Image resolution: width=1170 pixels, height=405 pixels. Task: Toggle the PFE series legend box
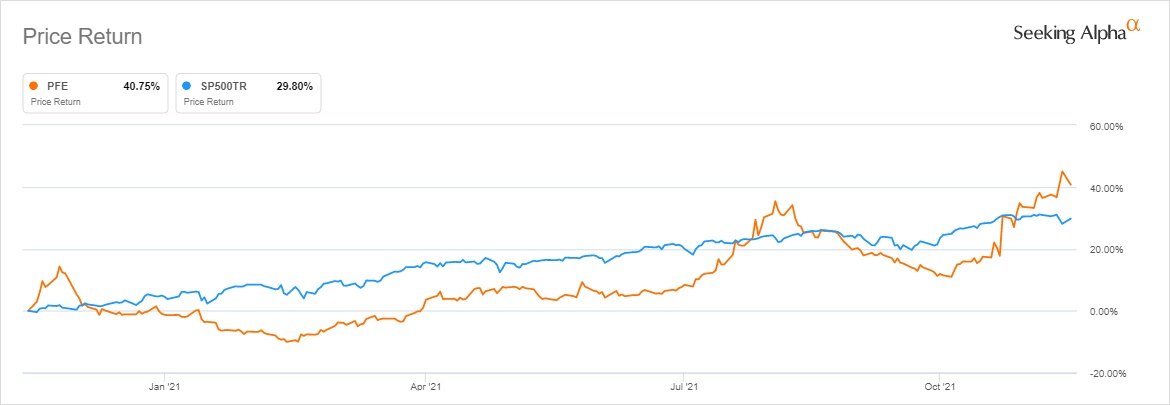tap(96, 93)
